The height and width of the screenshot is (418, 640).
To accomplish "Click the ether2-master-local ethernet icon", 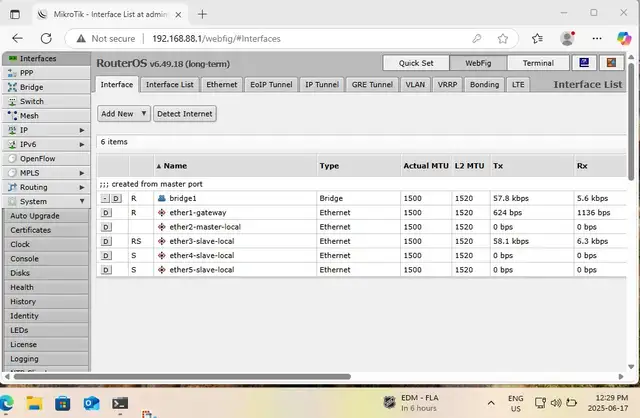I will [162, 227].
